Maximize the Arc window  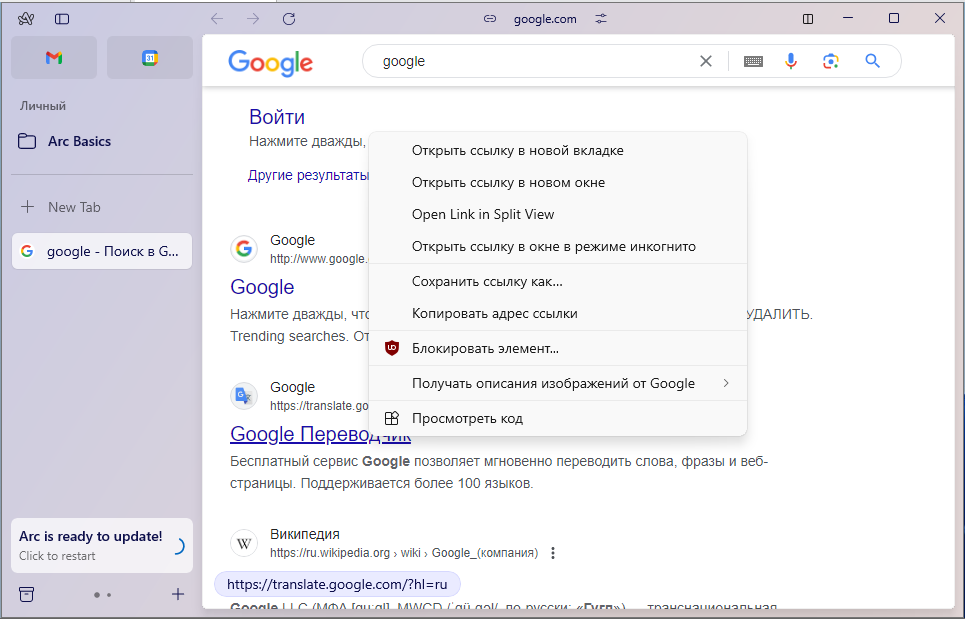coord(894,18)
